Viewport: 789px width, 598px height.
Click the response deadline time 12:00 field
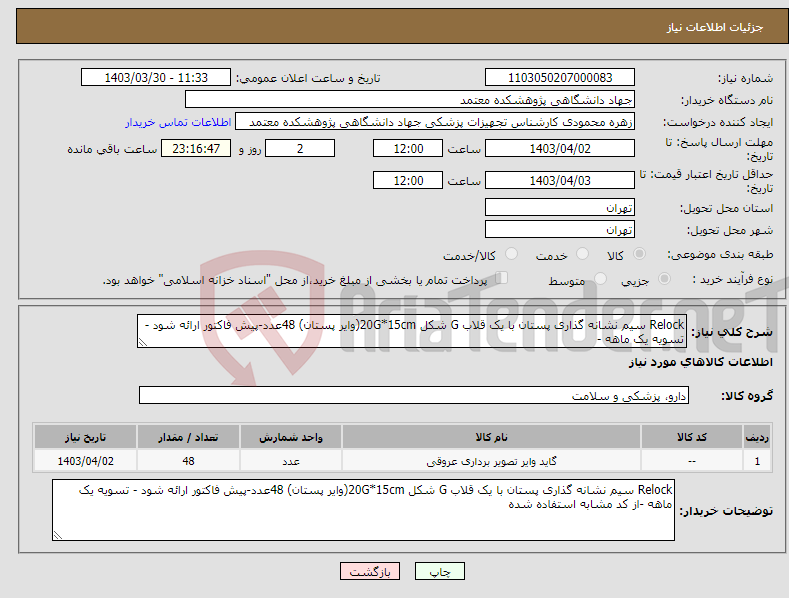[x=408, y=148]
